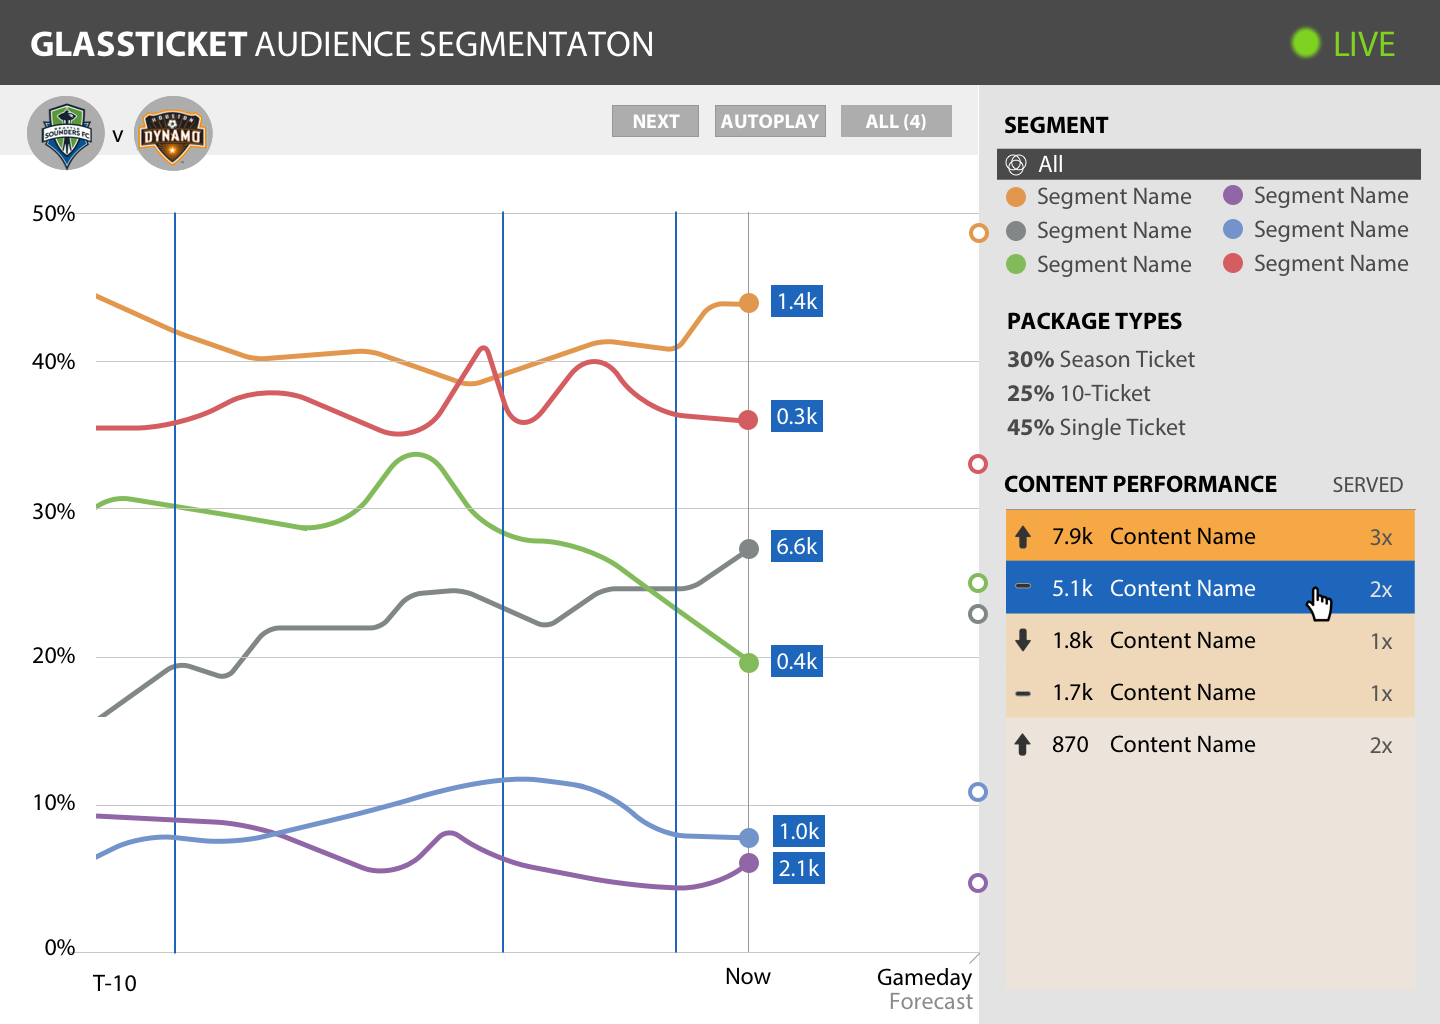
Task: Click the All segment icon
Action: pos(1016,164)
